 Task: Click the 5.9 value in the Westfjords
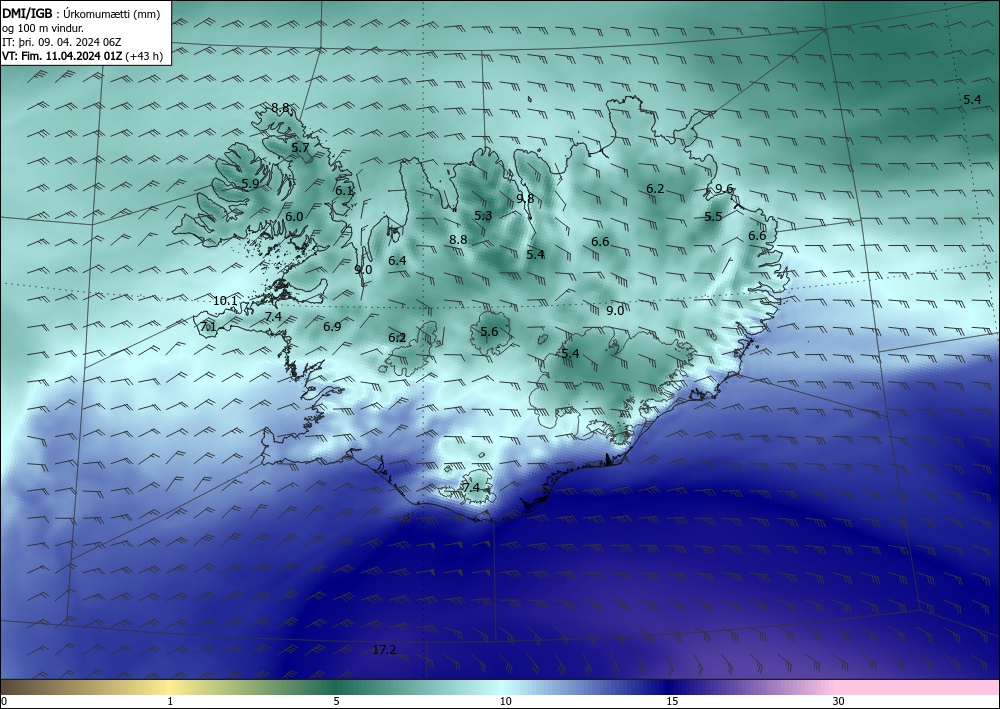pos(250,183)
